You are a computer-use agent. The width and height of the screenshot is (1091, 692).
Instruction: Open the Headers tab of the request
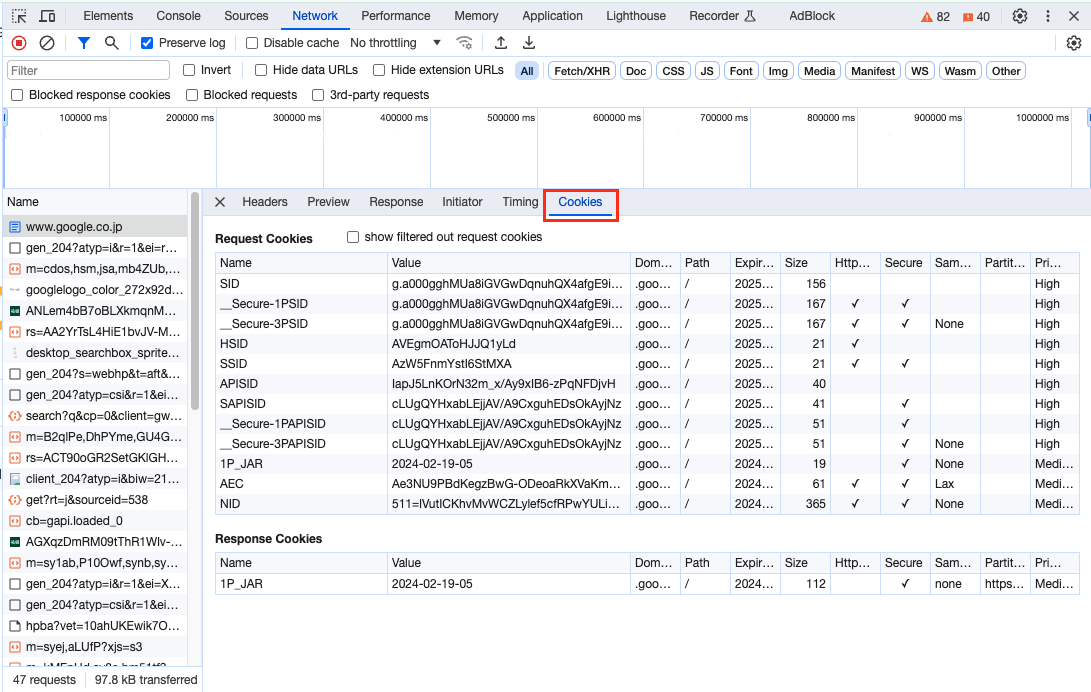(x=265, y=202)
